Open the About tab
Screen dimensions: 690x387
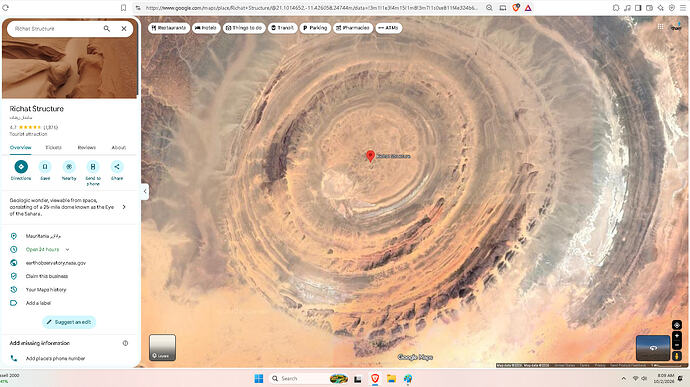[119, 147]
